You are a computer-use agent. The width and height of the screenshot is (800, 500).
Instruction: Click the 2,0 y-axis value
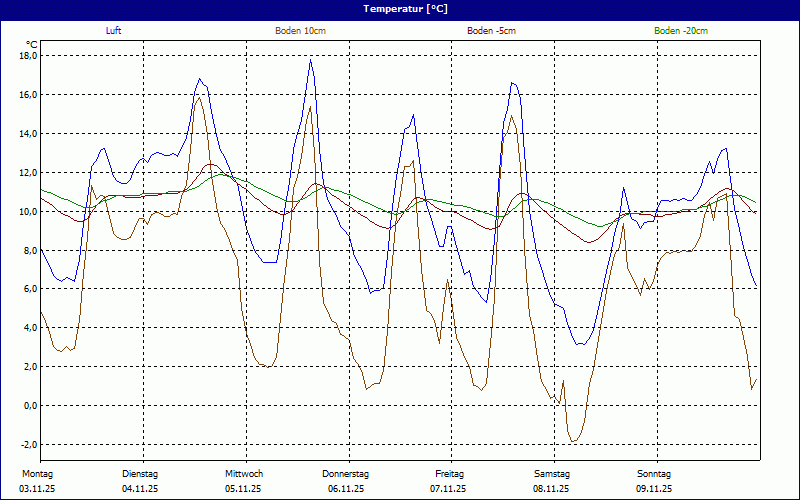31,366
